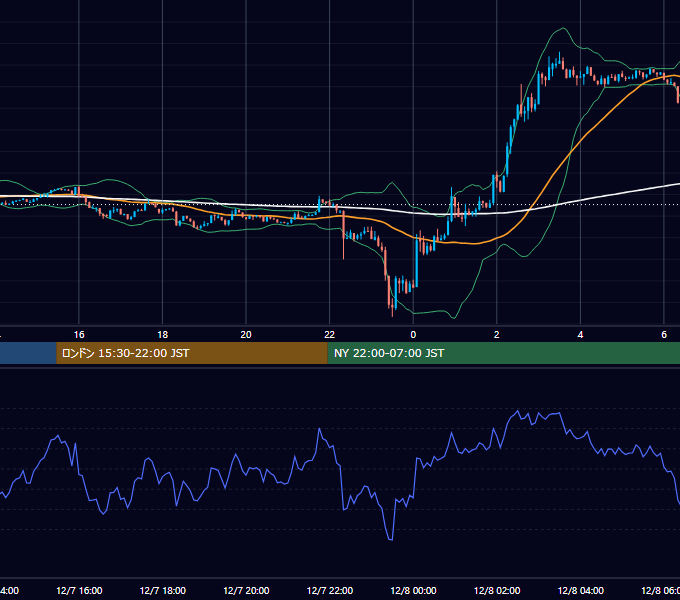Click the 12/8 00:00 date label
The image size is (680, 600).
(x=413, y=590)
